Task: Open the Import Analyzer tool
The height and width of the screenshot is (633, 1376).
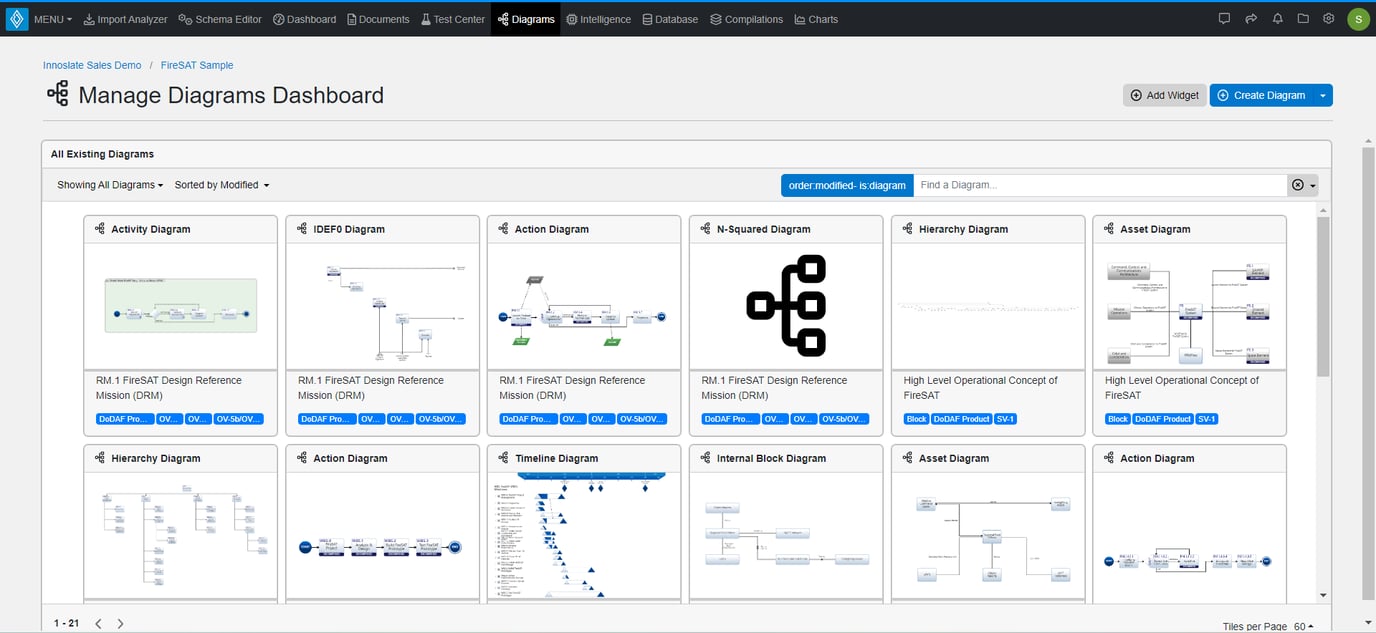Action: 124,18
